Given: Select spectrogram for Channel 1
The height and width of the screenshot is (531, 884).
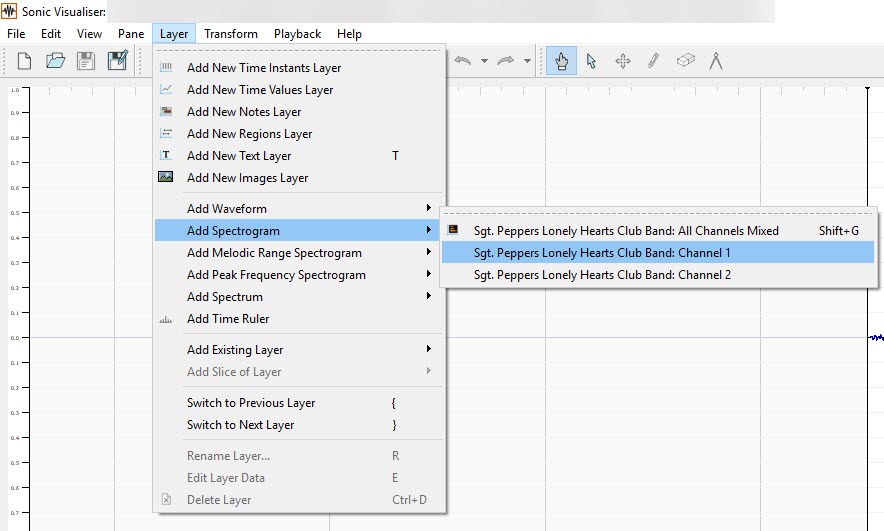Looking at the screenshot, I should point(658,253).
